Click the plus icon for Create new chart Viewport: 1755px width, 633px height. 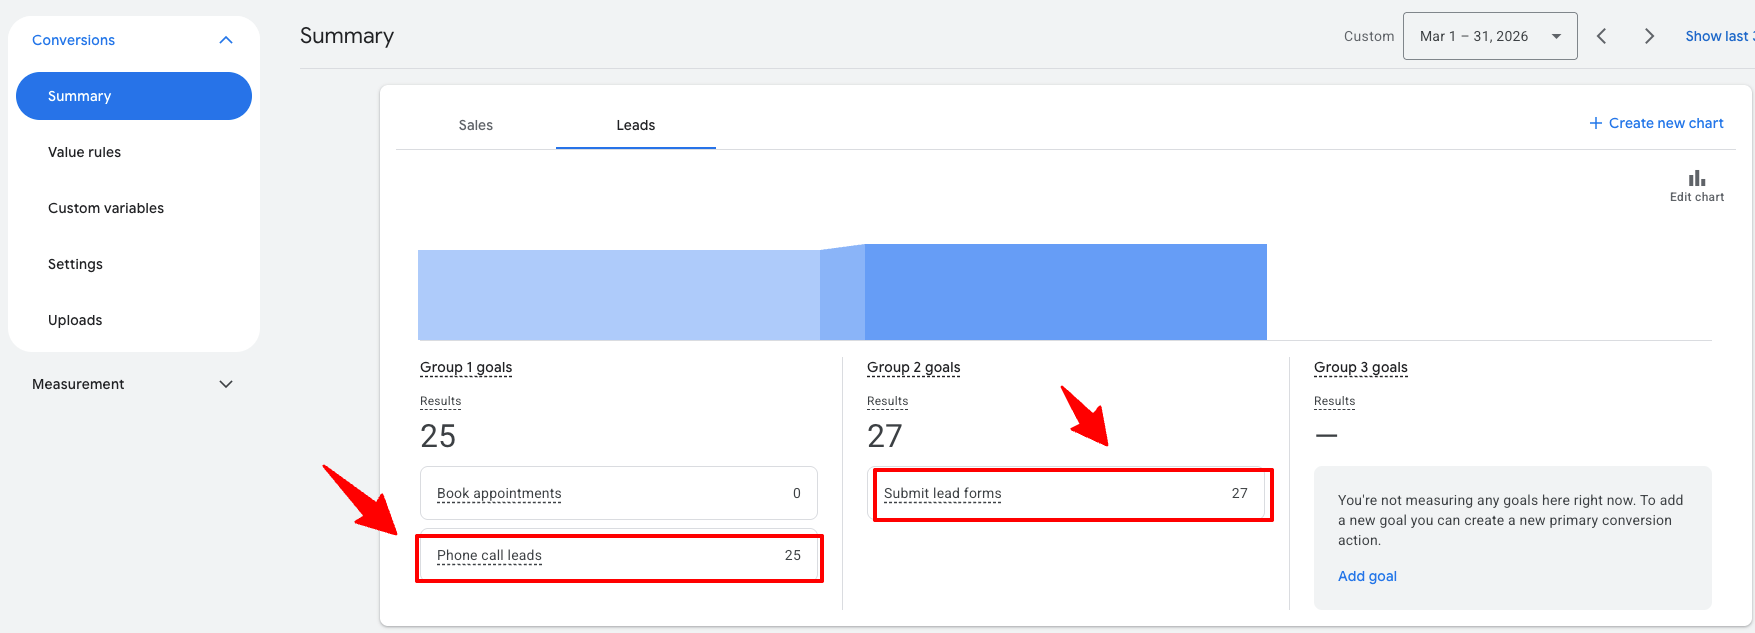[1596, 123]
